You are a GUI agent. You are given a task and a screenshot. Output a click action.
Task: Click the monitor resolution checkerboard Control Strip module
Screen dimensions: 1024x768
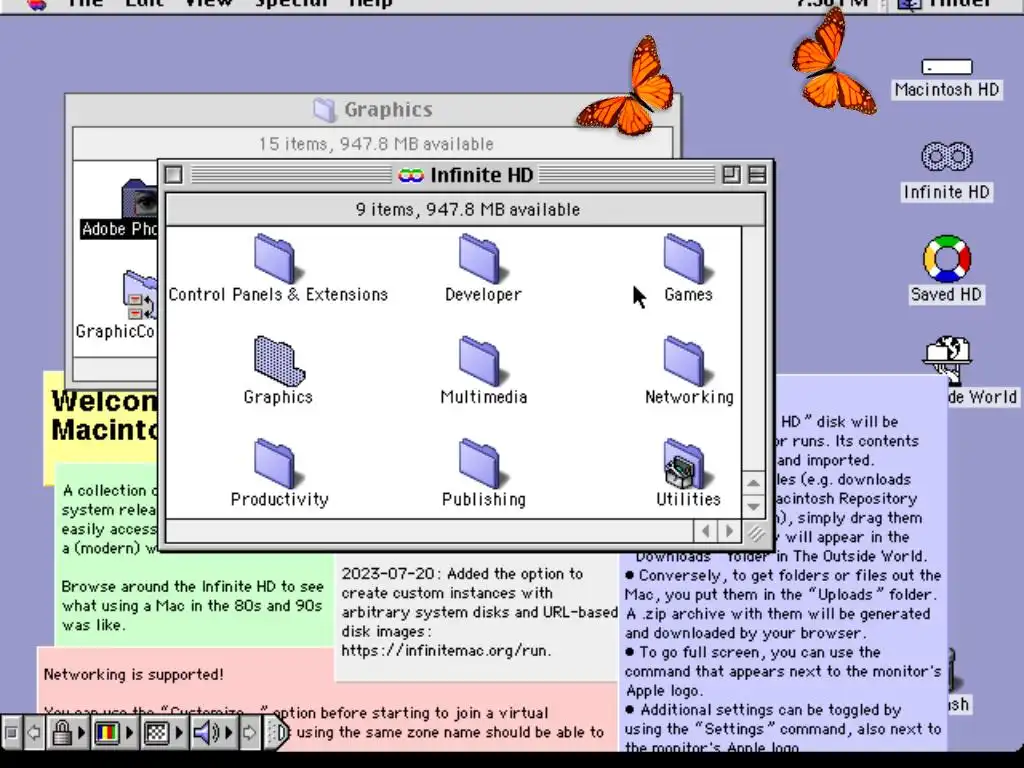[156, 733]
